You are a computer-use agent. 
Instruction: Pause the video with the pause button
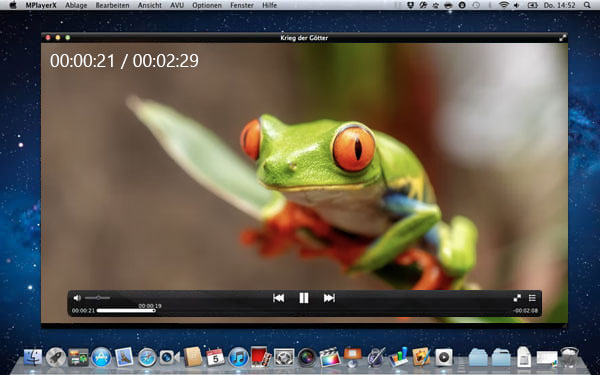304,298
